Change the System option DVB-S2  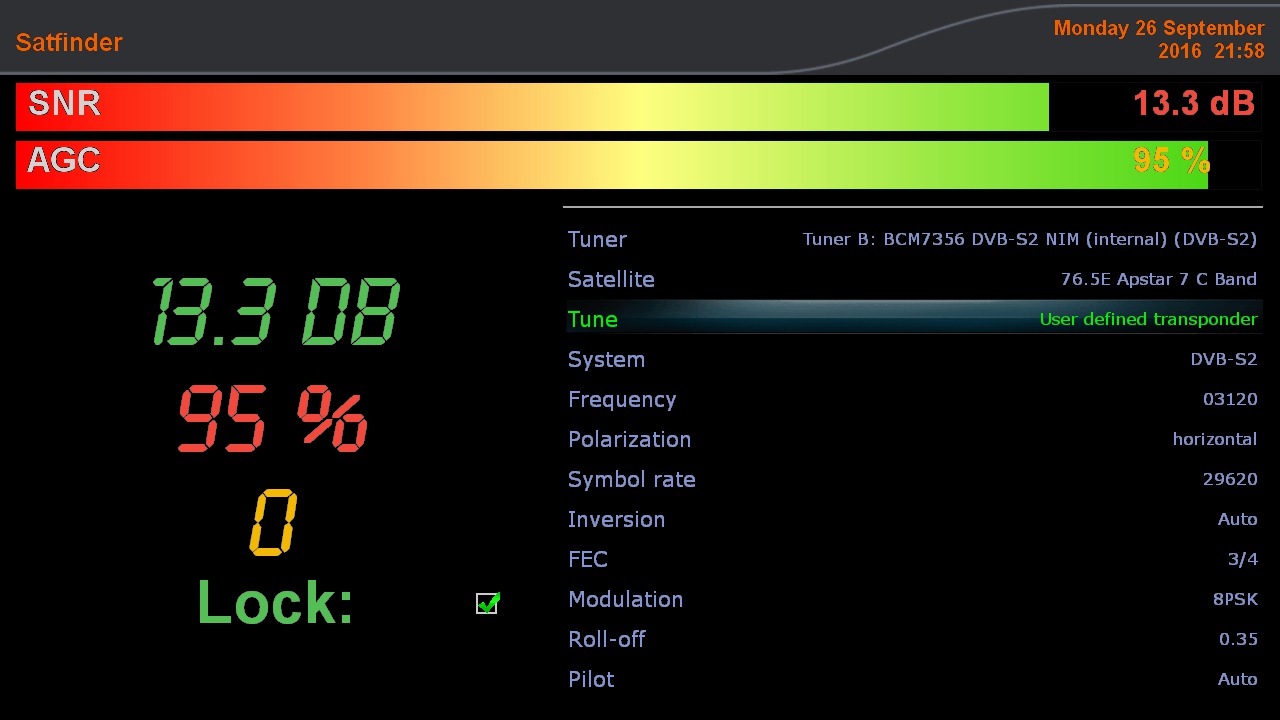click(912, 360)
